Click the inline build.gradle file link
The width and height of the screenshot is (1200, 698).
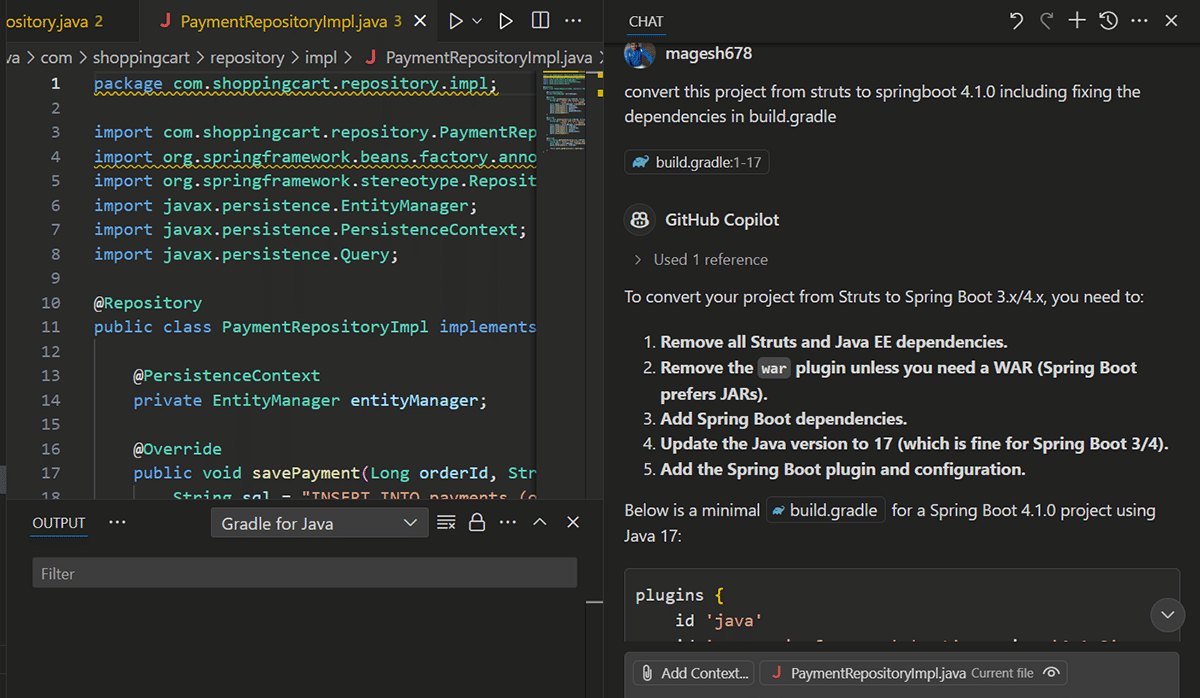coord(826,510)
